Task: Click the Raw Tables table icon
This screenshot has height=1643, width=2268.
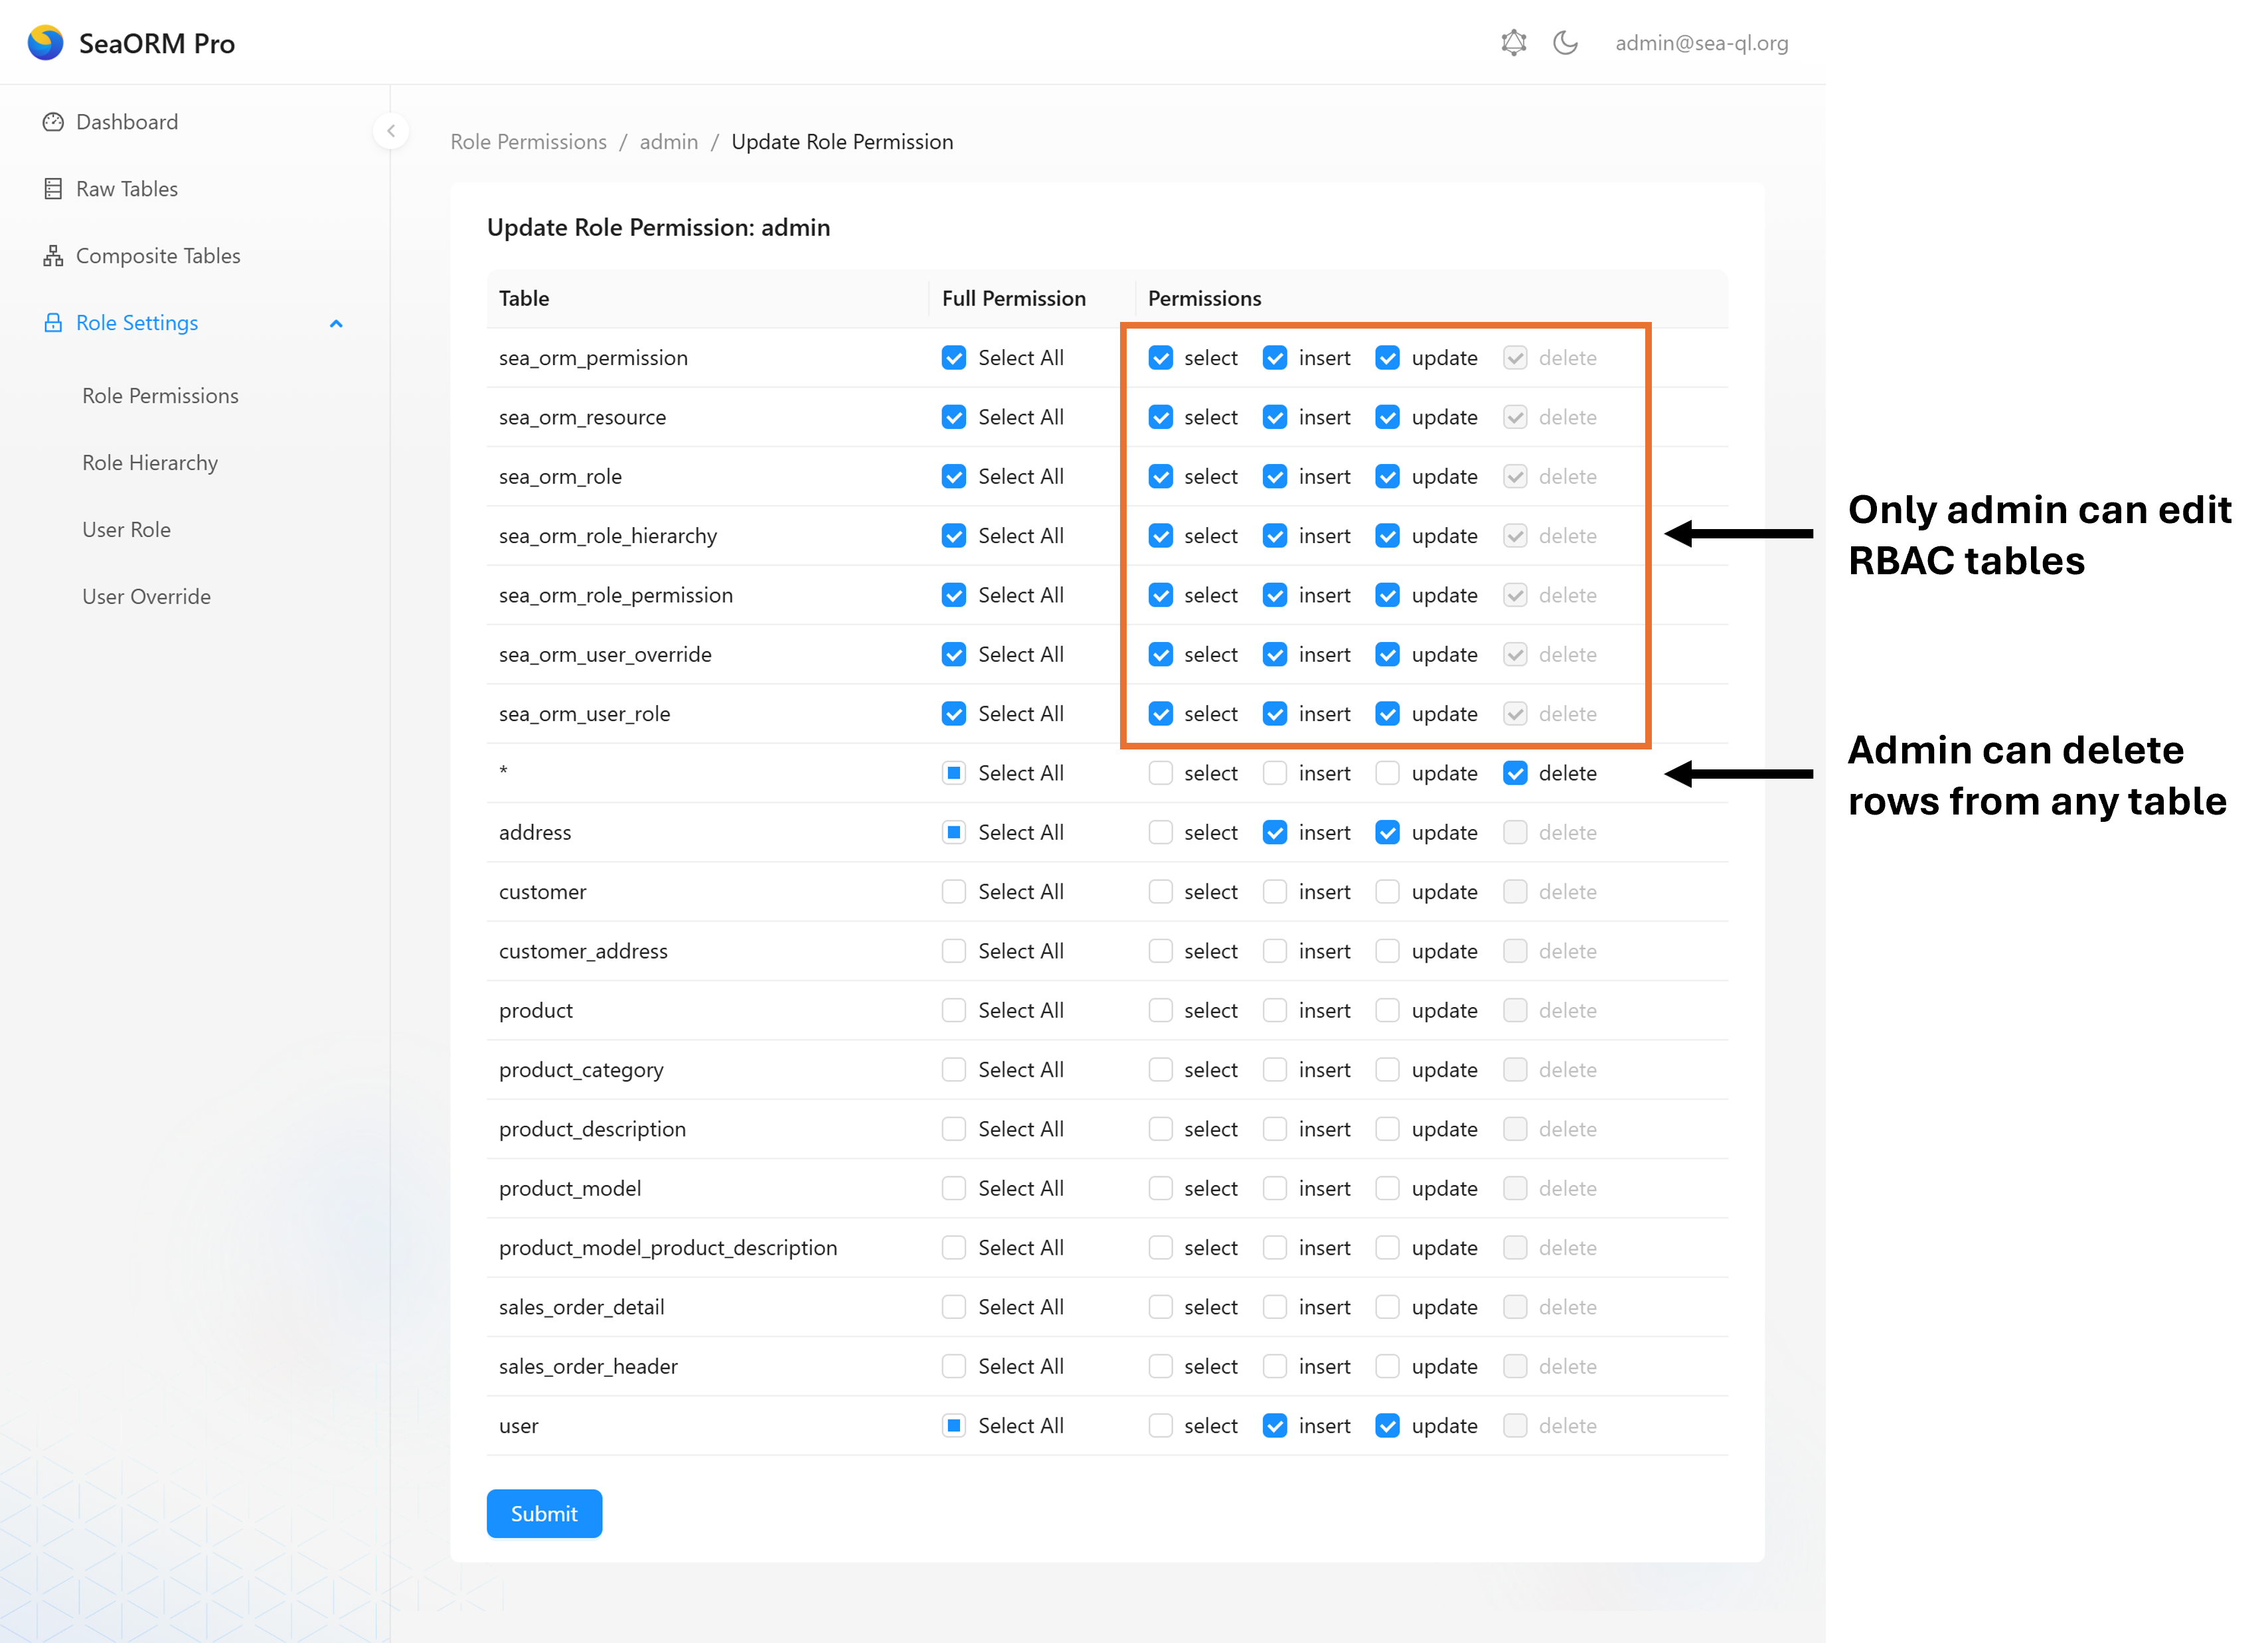Action: (53, 189)
